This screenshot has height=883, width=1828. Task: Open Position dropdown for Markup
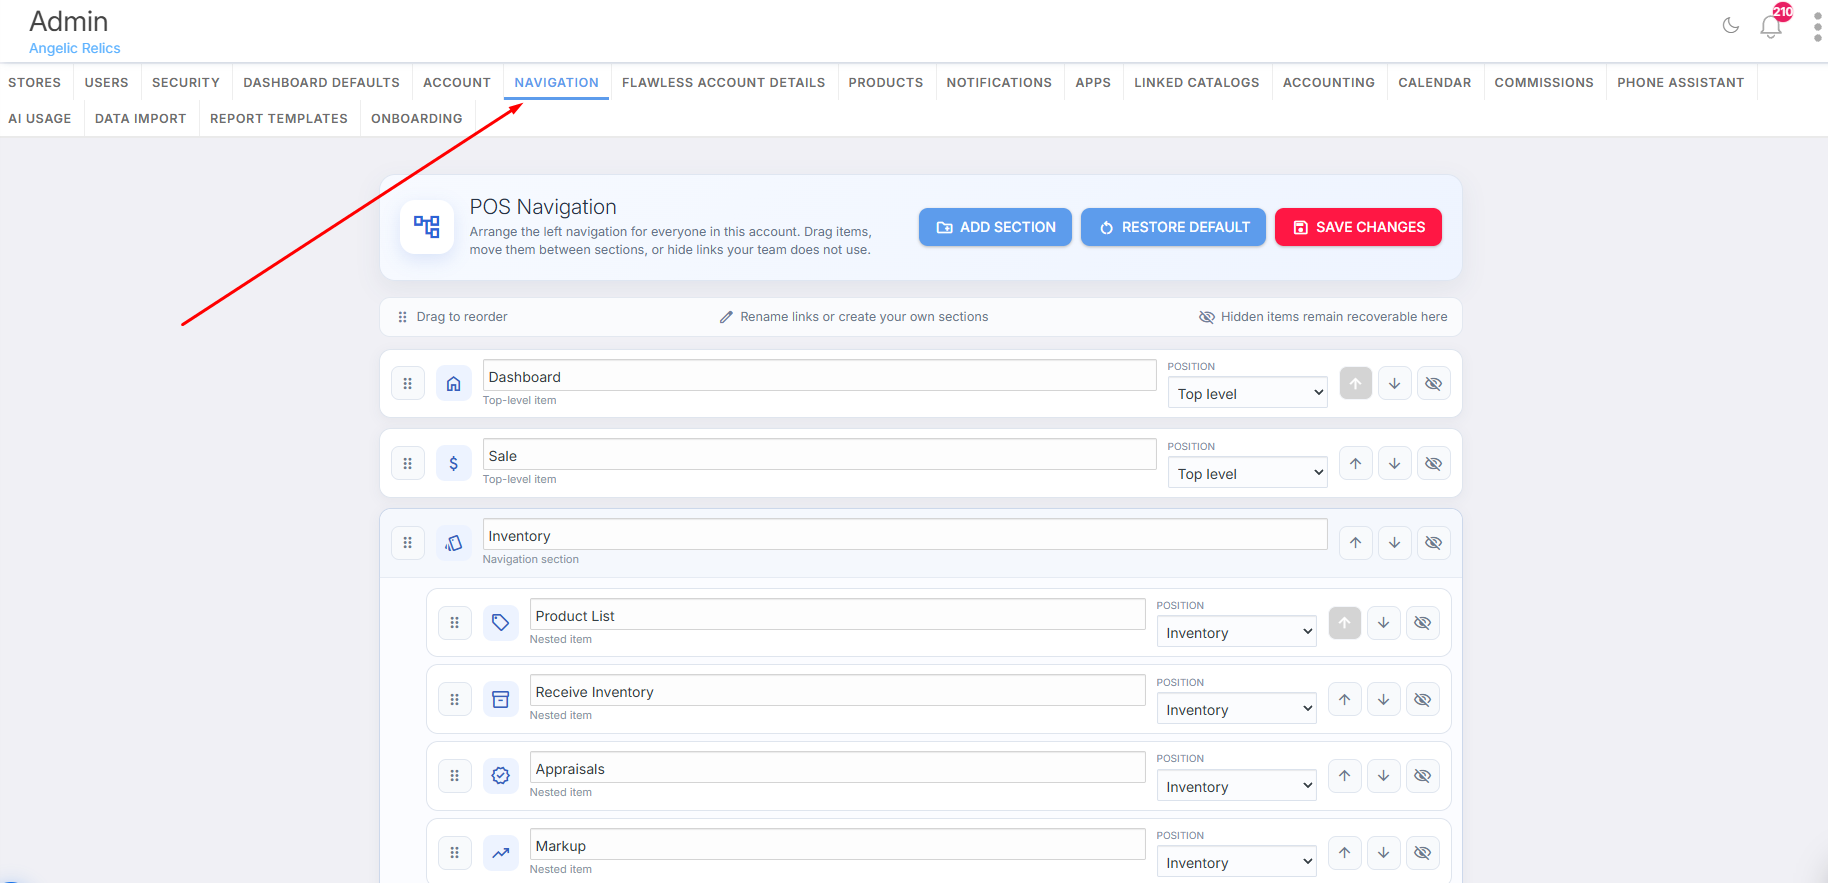[1237, 862]
